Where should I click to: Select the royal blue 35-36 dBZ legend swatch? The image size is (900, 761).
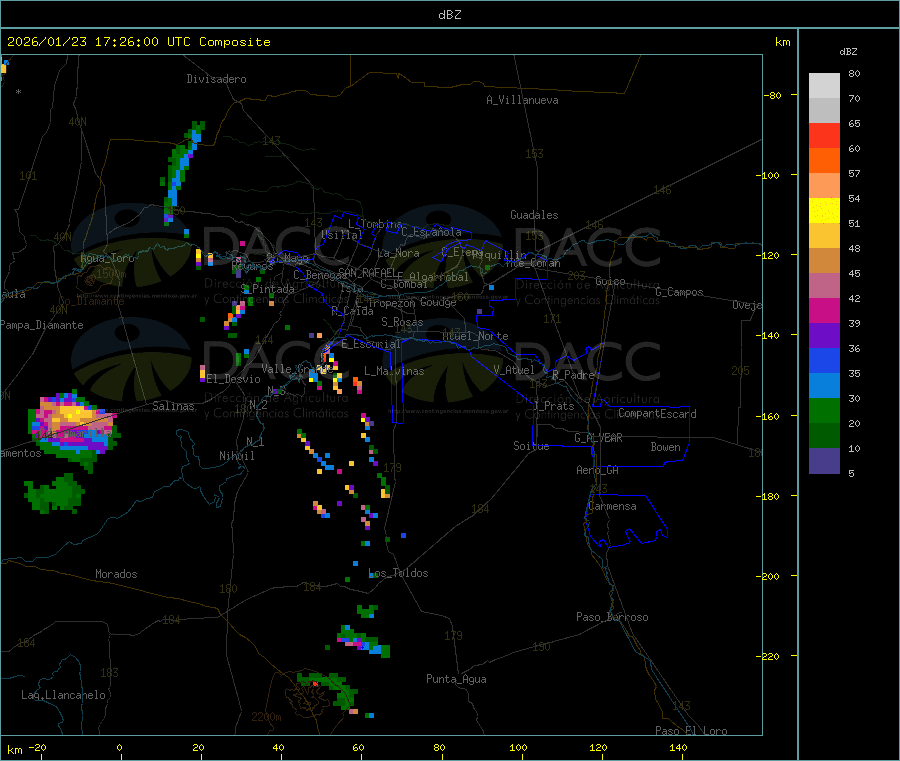(x=824, y=360)
